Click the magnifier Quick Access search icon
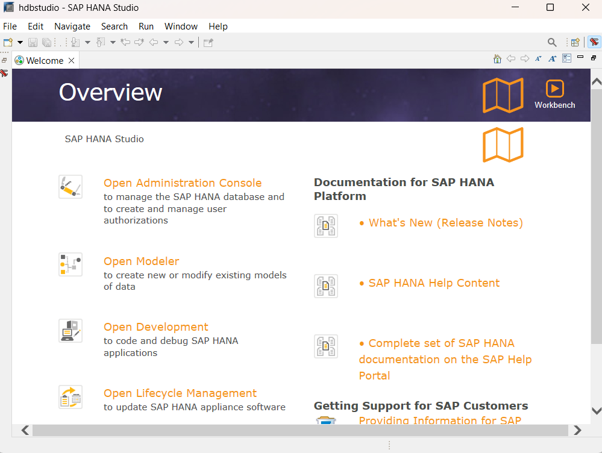 (552, 42)
